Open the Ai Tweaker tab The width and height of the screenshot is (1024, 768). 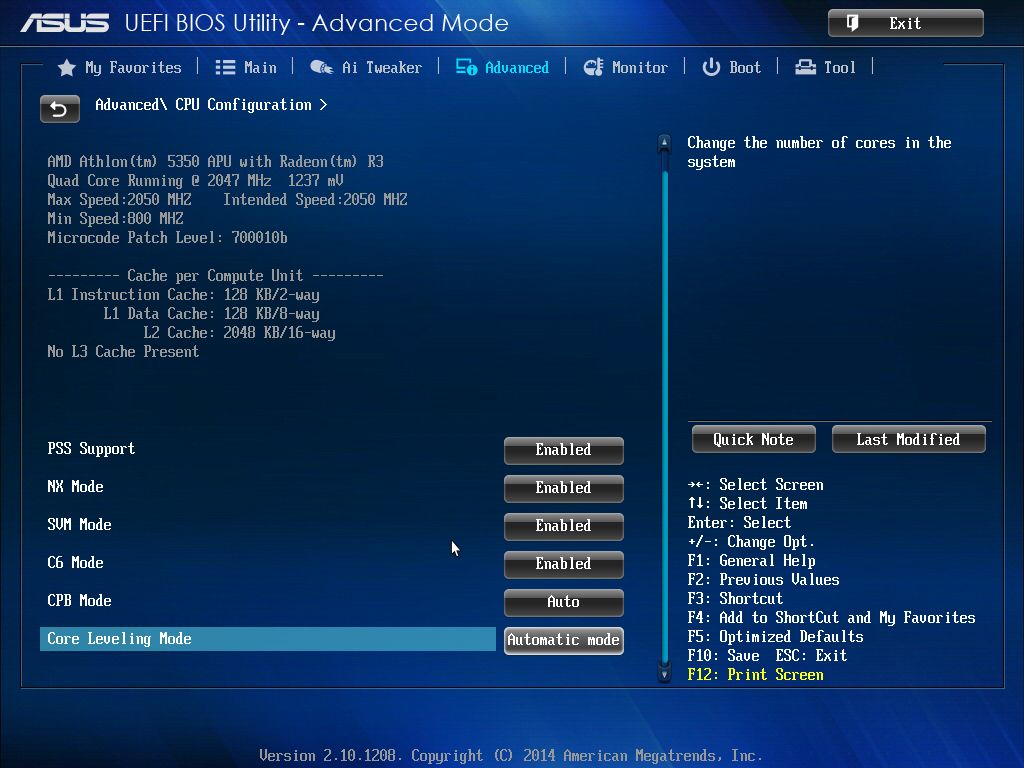click(366, 67)
